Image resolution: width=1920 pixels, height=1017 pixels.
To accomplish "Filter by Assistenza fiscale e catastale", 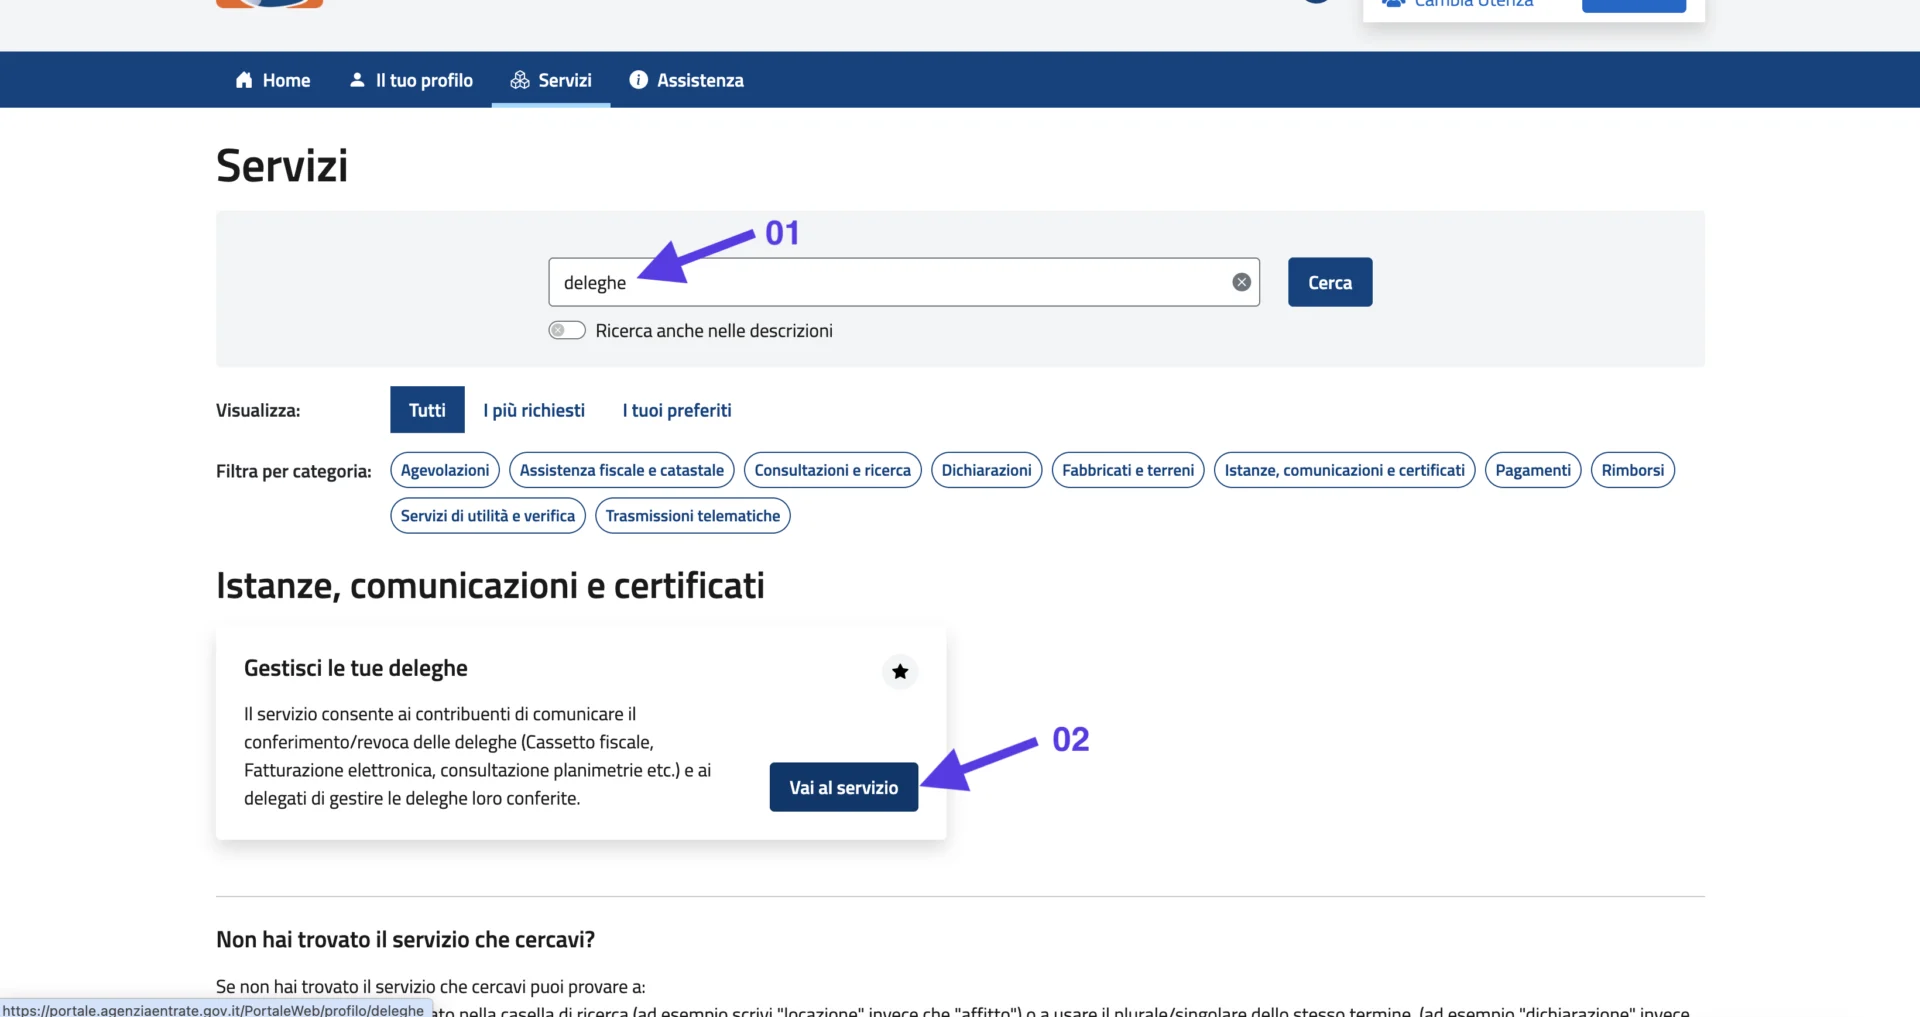I will (621, 470).
